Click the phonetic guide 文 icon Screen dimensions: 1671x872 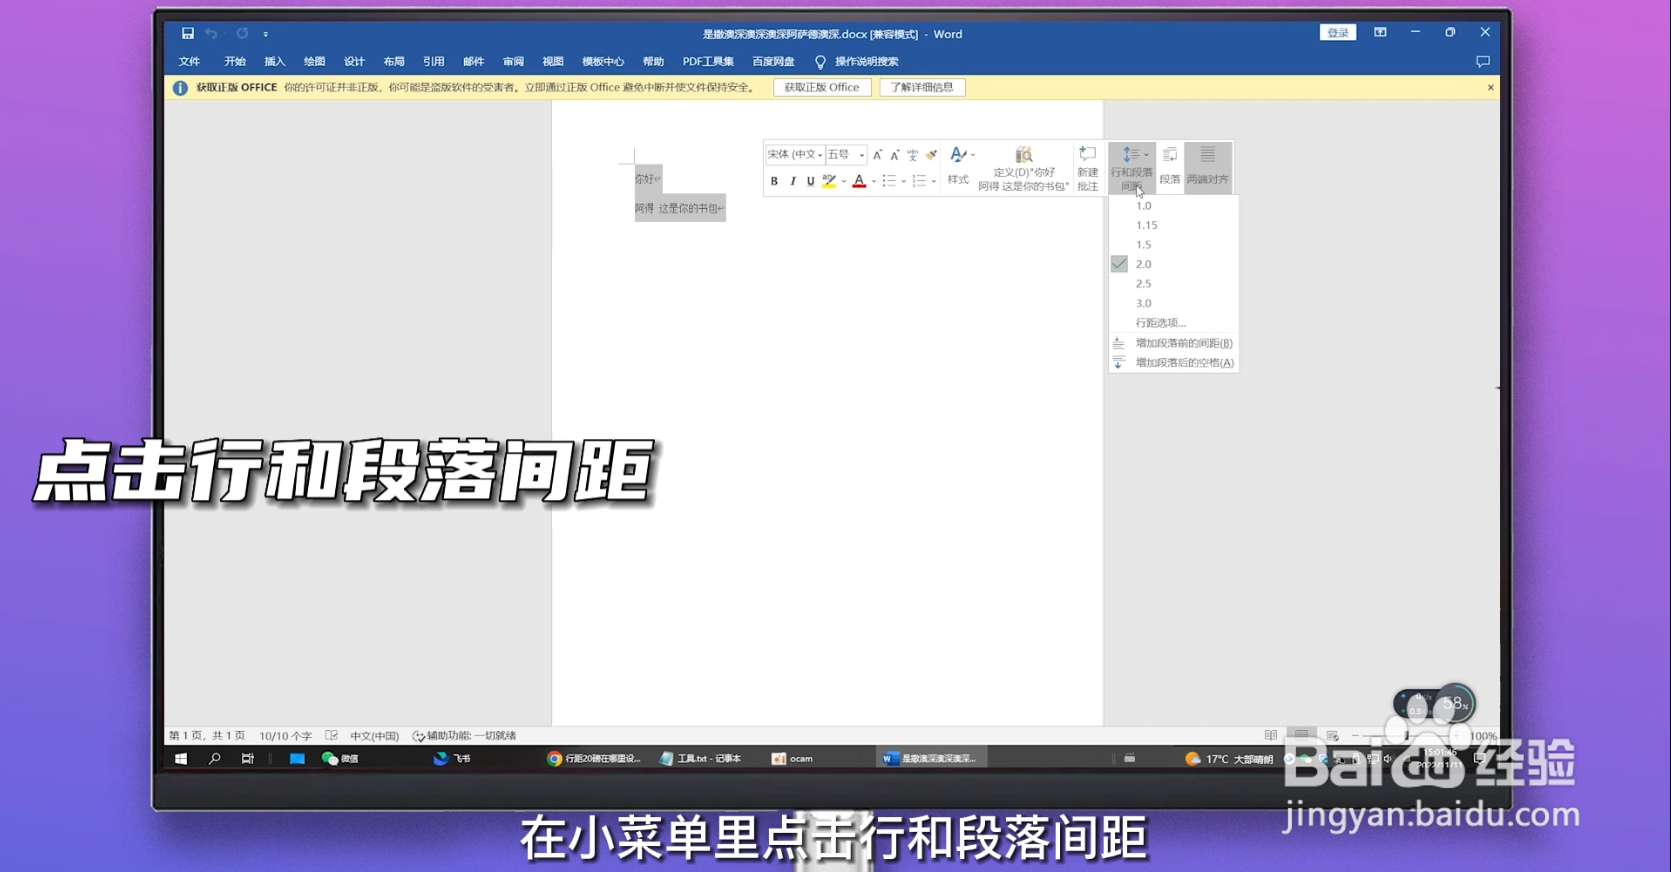912,155
